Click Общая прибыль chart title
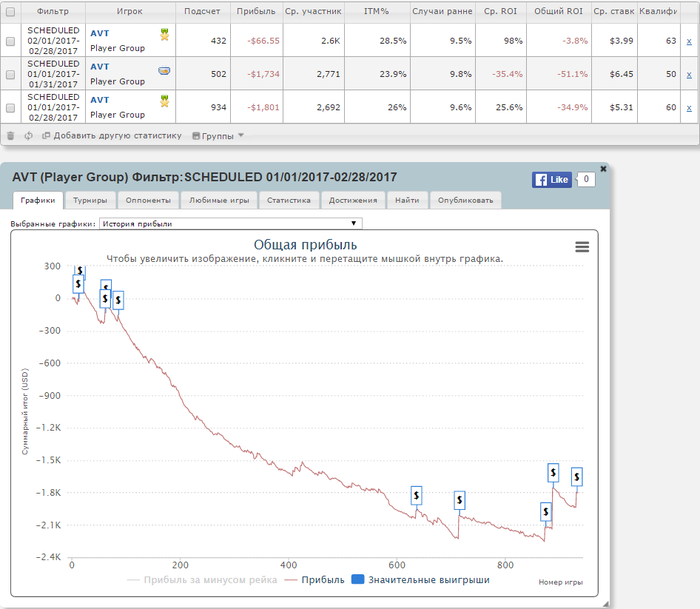This screenshot has height=609, width=700. (305, 245)
